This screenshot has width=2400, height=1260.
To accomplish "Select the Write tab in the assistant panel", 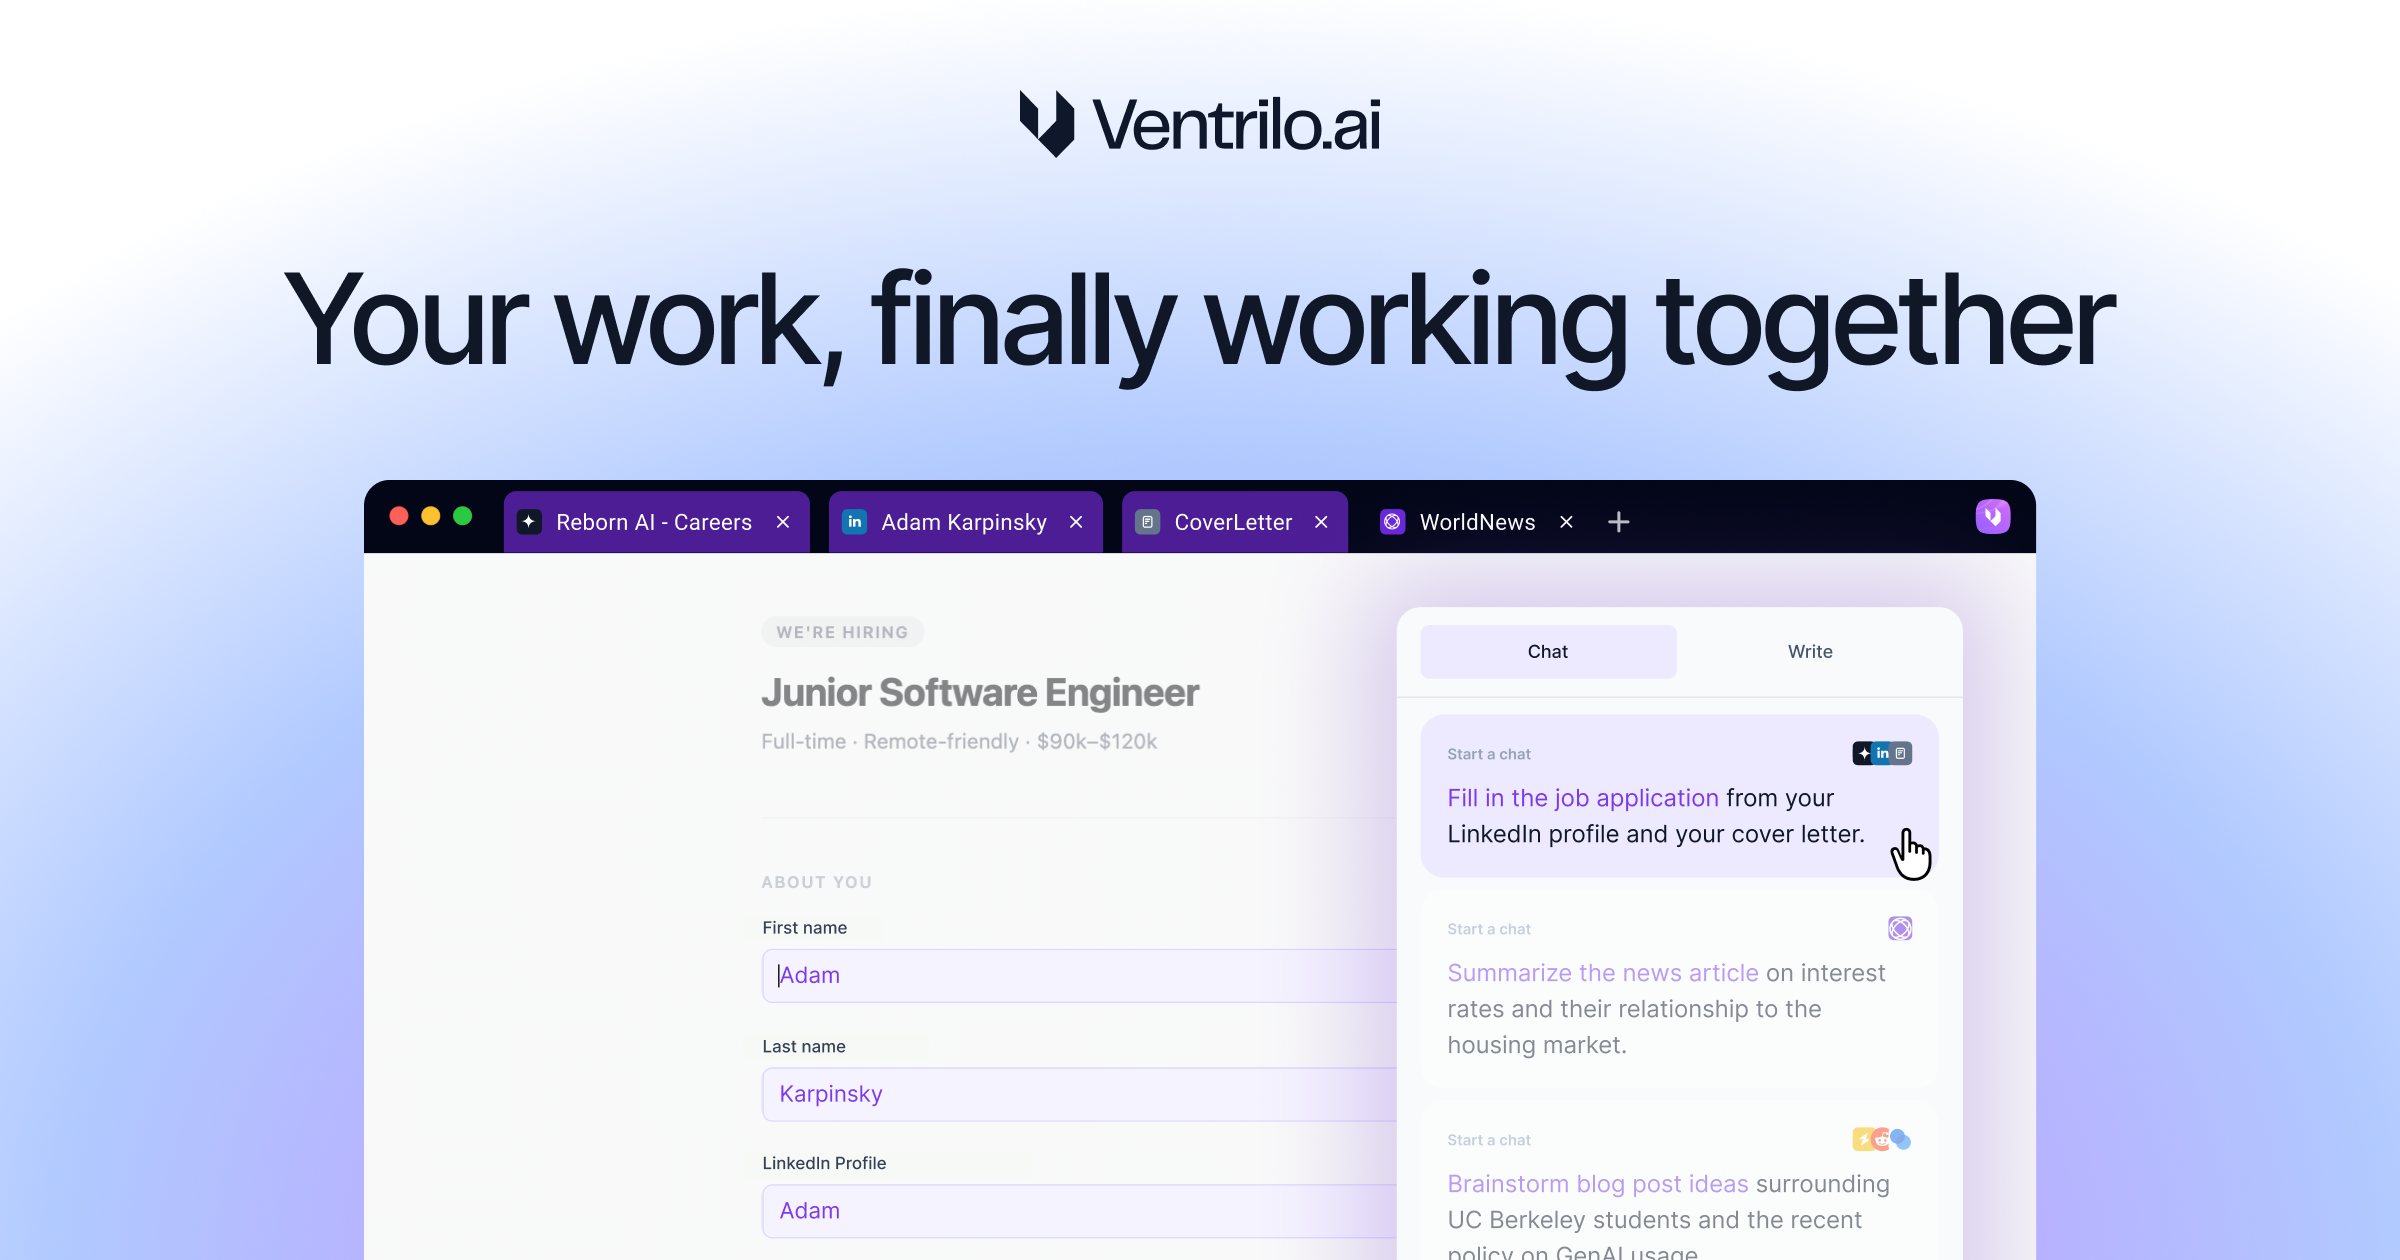I will point(1810,652).
